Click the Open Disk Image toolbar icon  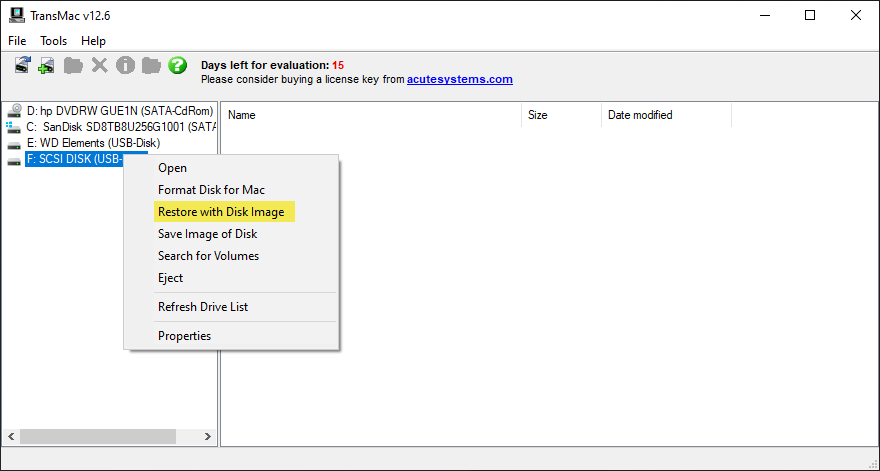tap(22, 65)
